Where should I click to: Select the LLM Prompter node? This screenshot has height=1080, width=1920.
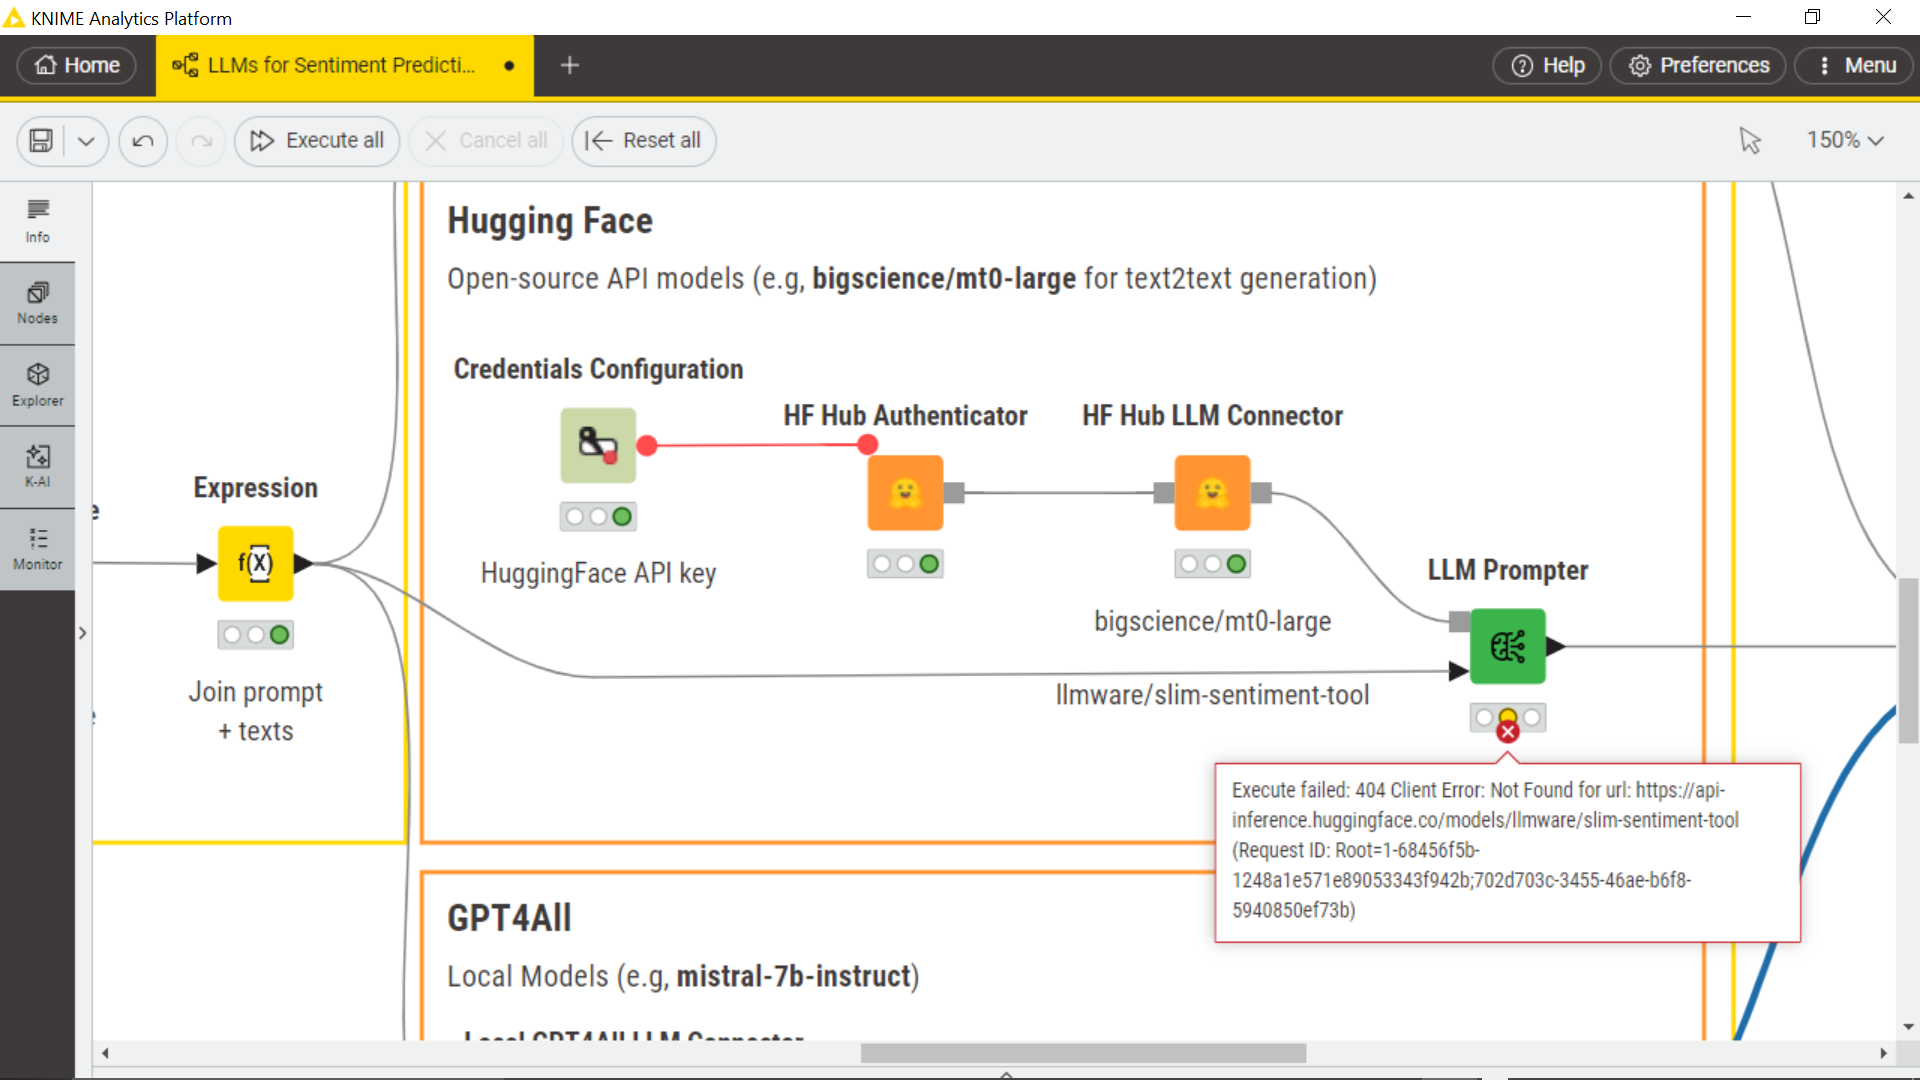click(1508, 647)
